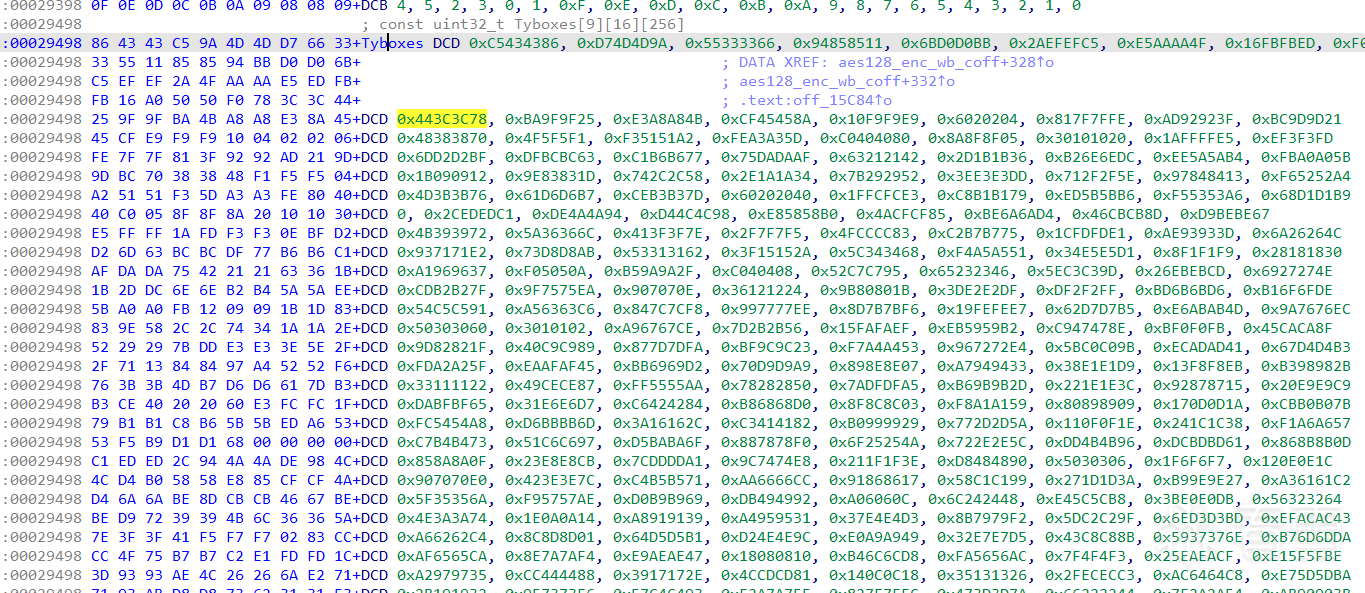Image resolution: width=1365 pixels, height=593 pixels.
Task: Click value 0xBA9F9F25
Action: point(550,120)
